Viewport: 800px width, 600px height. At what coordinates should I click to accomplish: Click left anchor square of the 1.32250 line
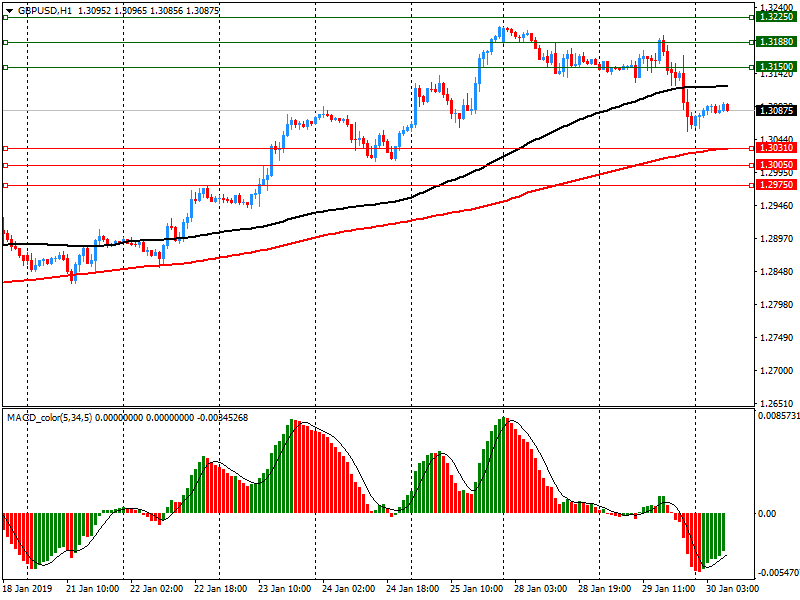(5, 17)
